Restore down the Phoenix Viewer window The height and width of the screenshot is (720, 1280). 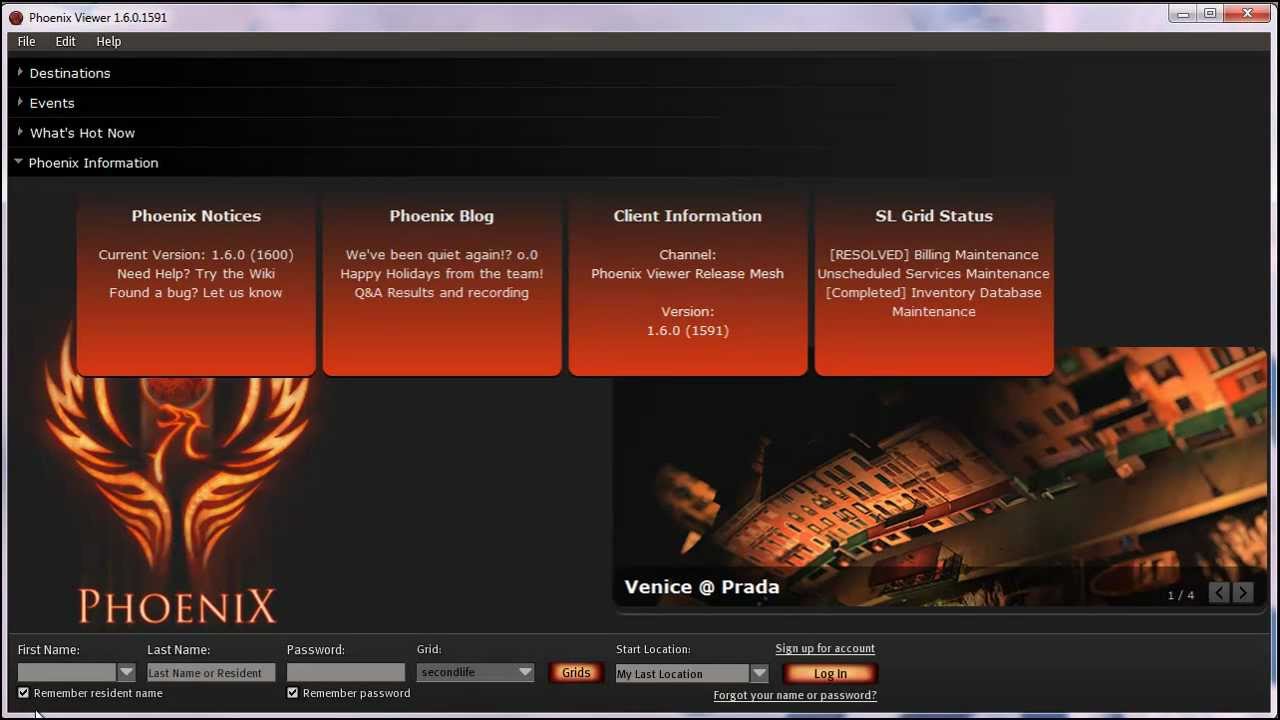pos(1211,14)
